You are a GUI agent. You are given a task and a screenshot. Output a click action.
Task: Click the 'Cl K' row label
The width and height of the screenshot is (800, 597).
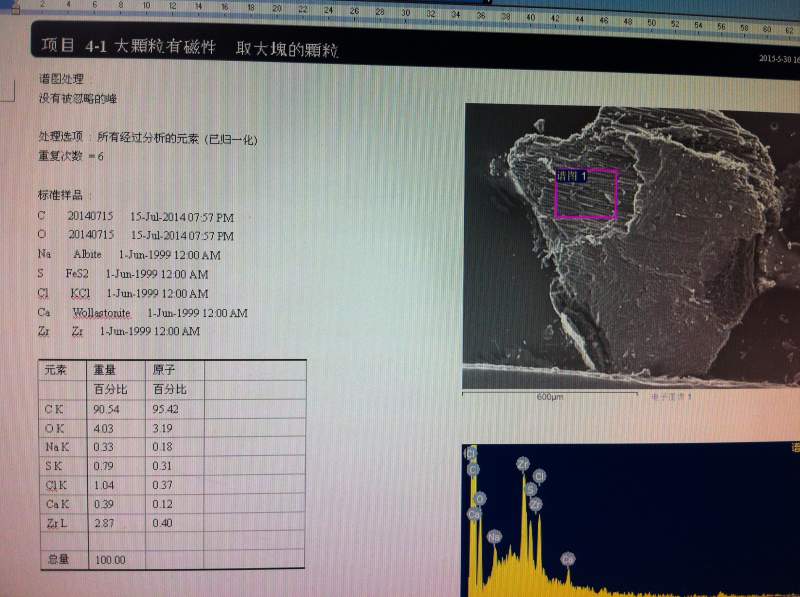56,485
